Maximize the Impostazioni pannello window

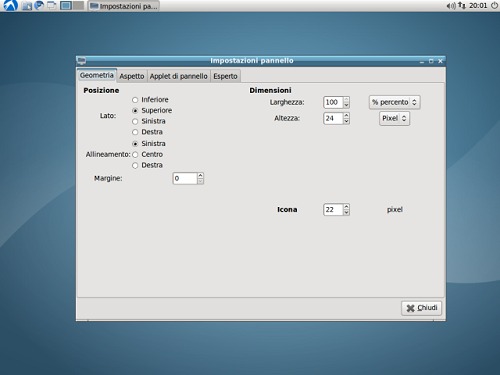(x=431, y=61)
